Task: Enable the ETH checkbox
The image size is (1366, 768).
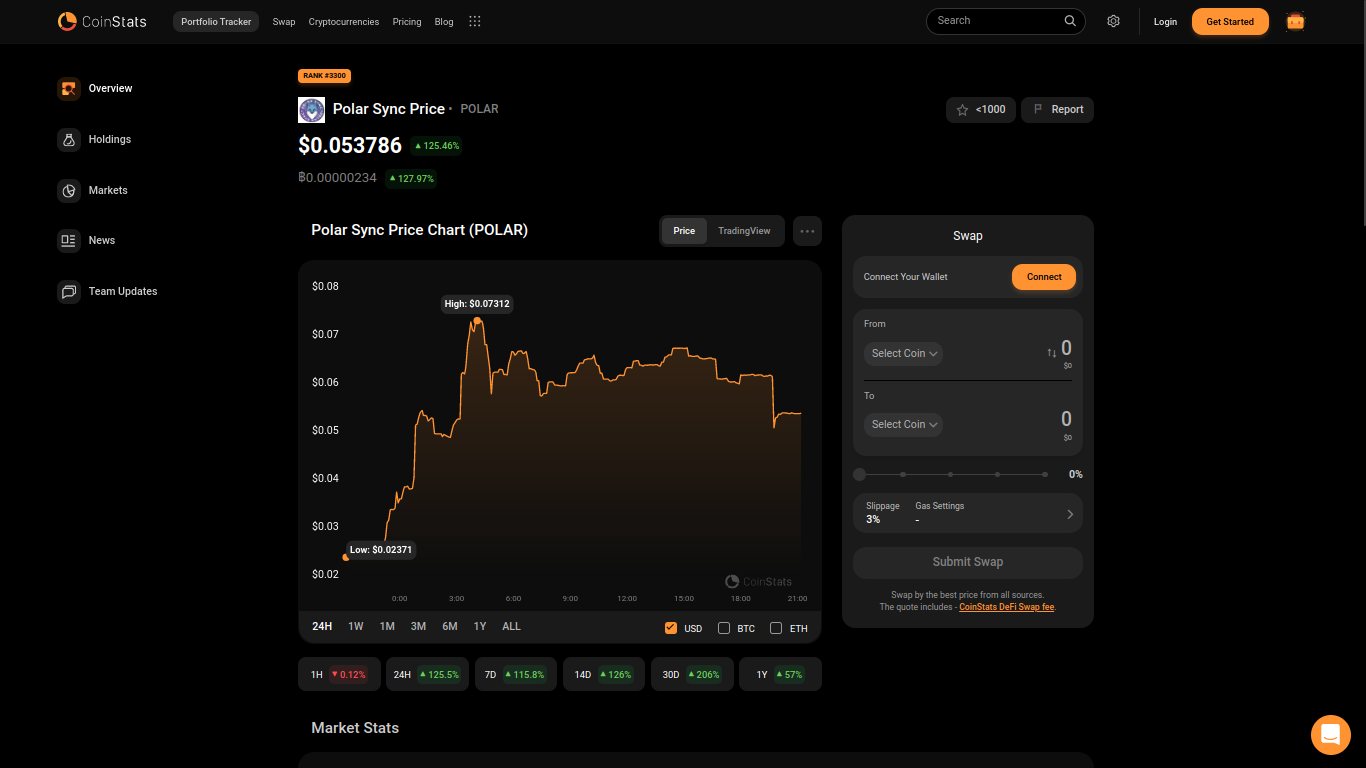Action: [x=776, y=628]
